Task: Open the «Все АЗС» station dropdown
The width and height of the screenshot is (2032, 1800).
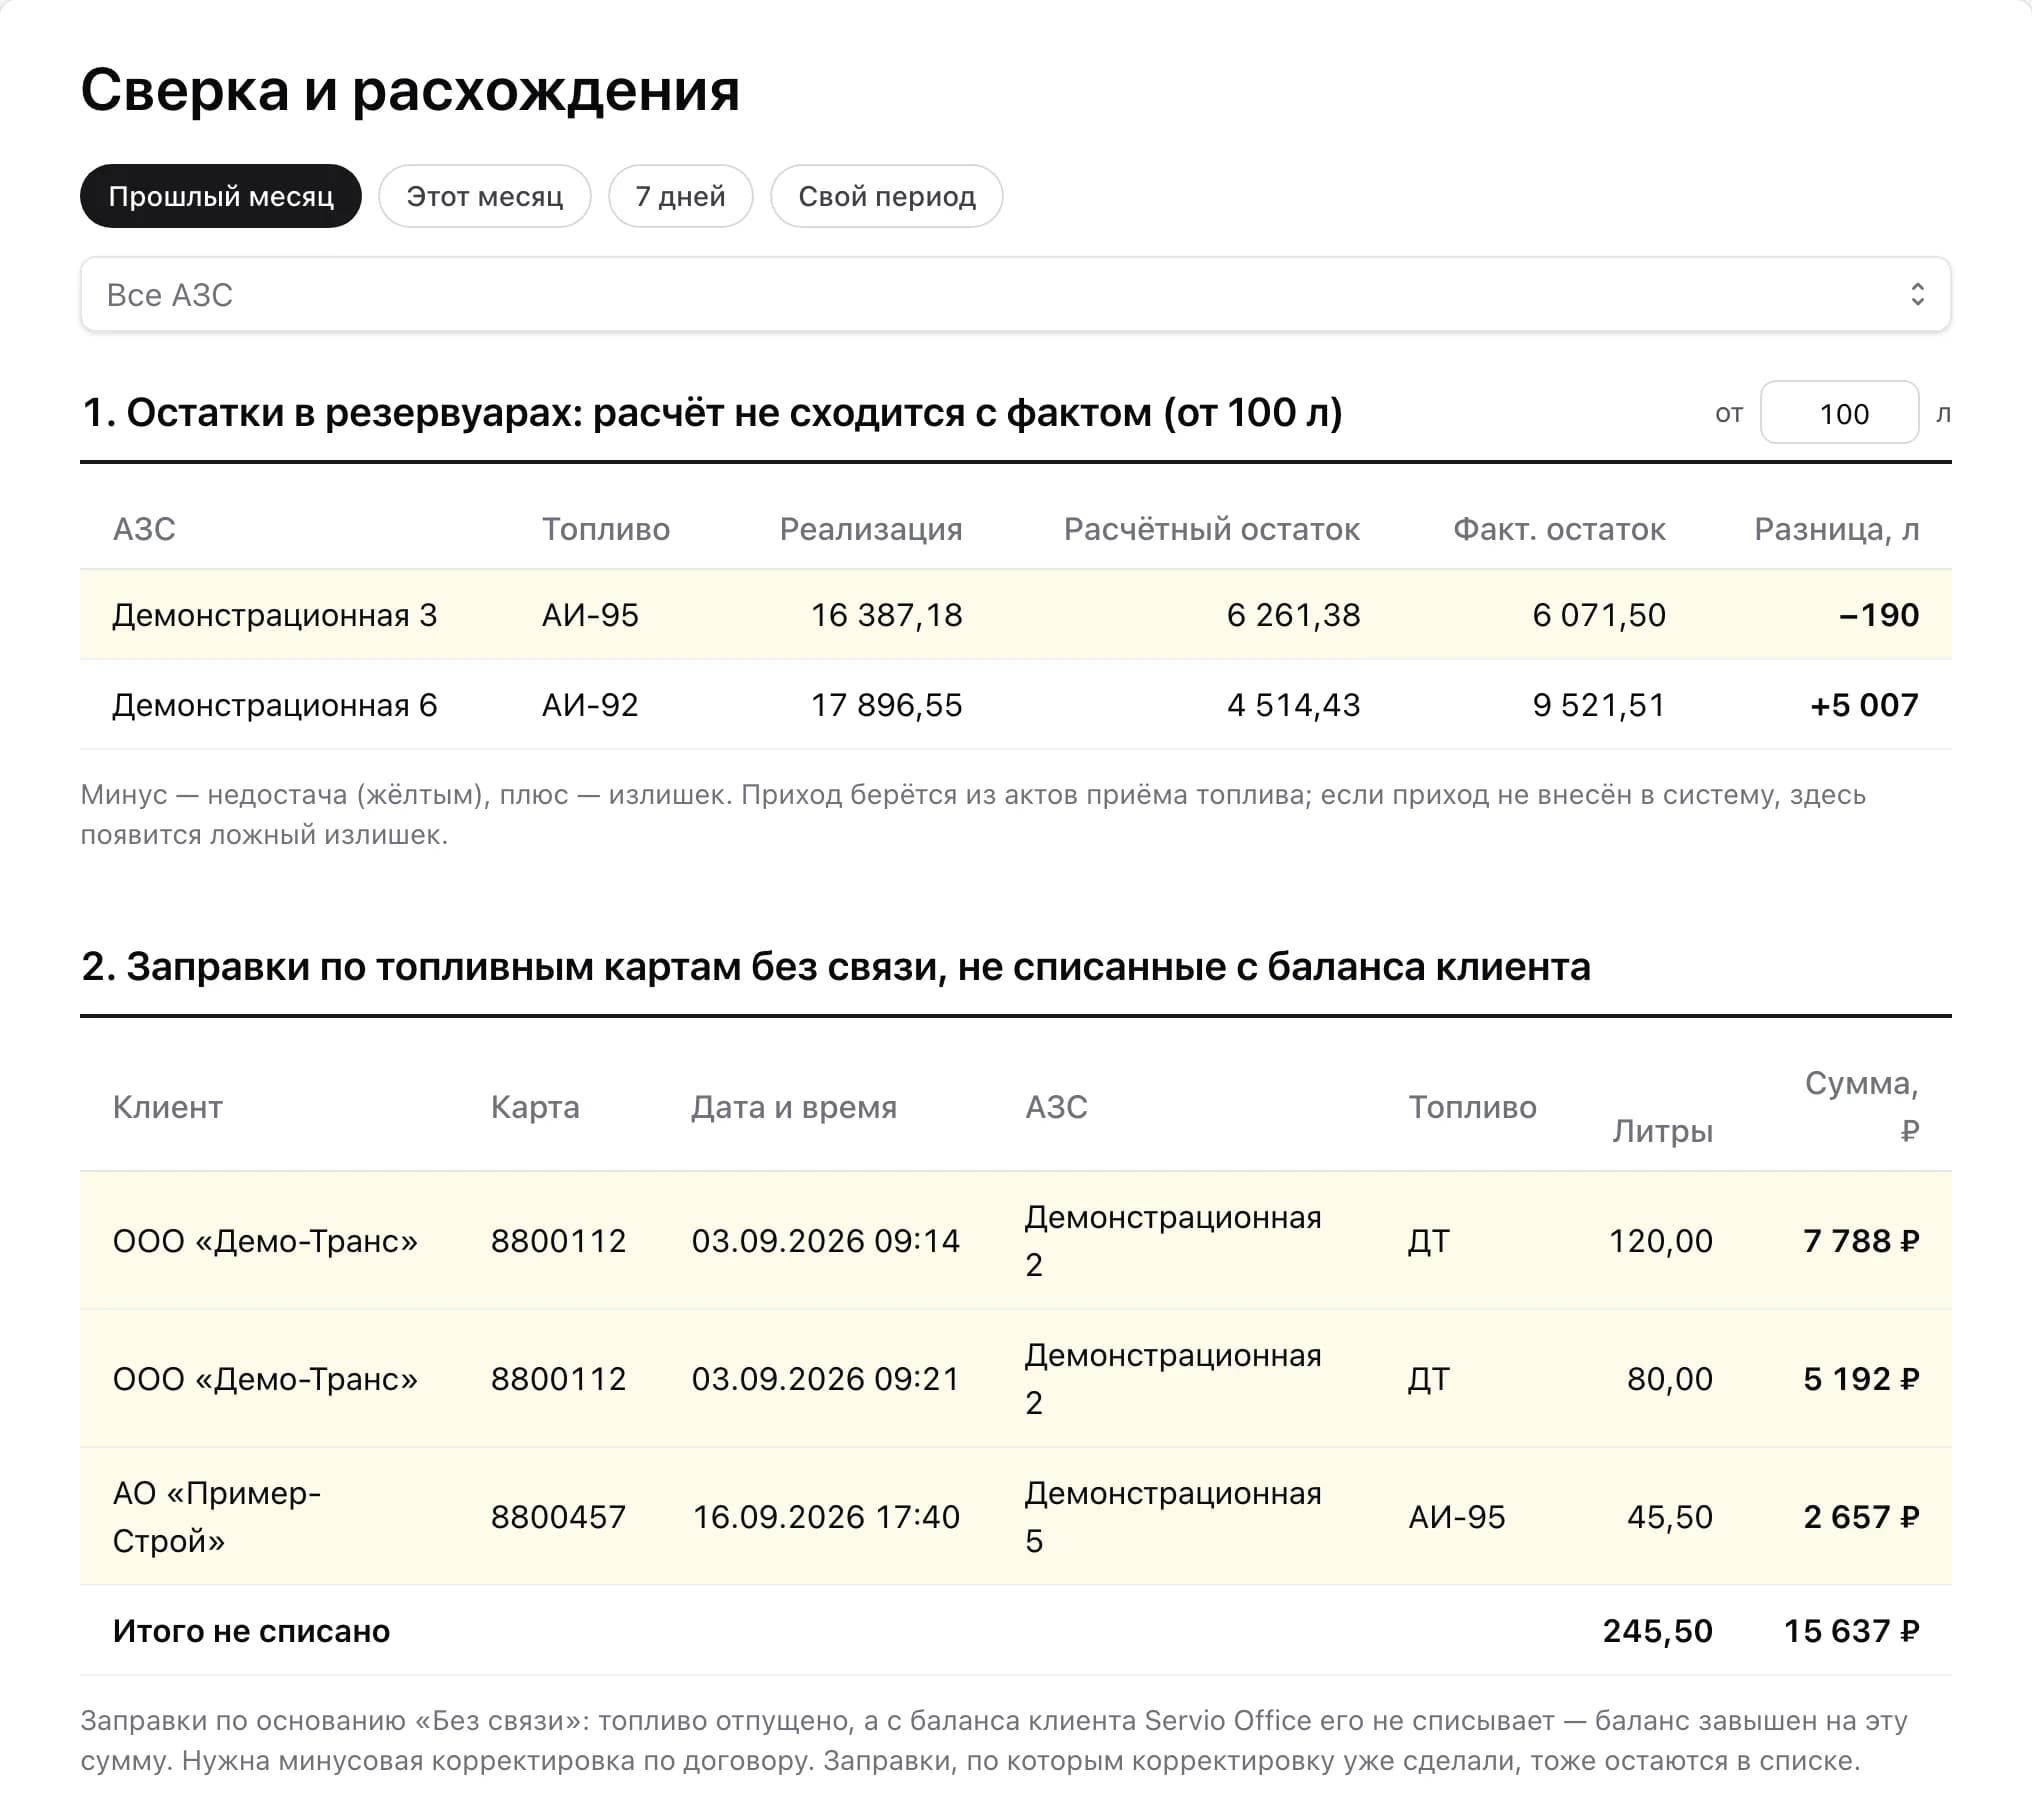Action: click(x=1015, y=294)
